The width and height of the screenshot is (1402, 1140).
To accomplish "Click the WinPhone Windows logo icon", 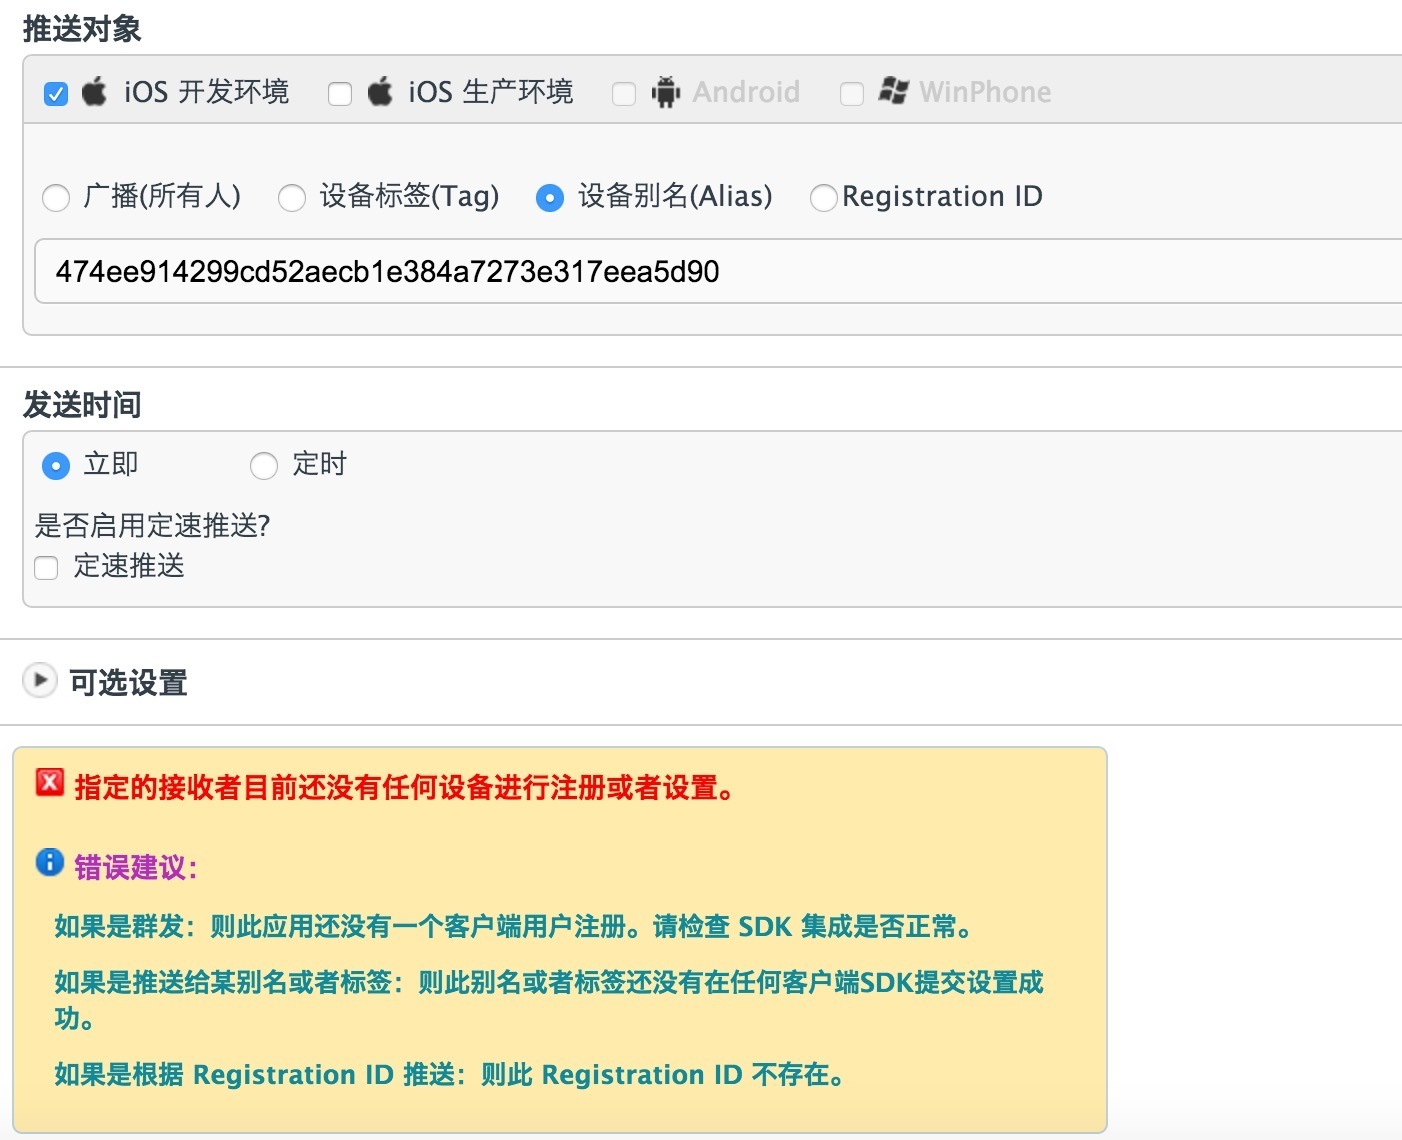I will (893, 91).
